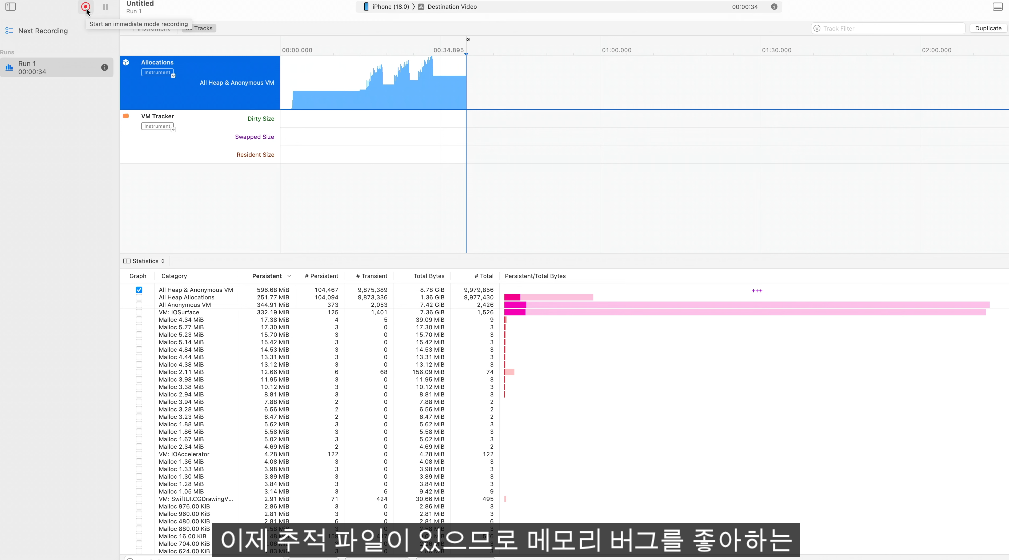Click the Persistent/Total Bytes column header
Screen dimensions: 1009x560
click(x=535, y=276)
